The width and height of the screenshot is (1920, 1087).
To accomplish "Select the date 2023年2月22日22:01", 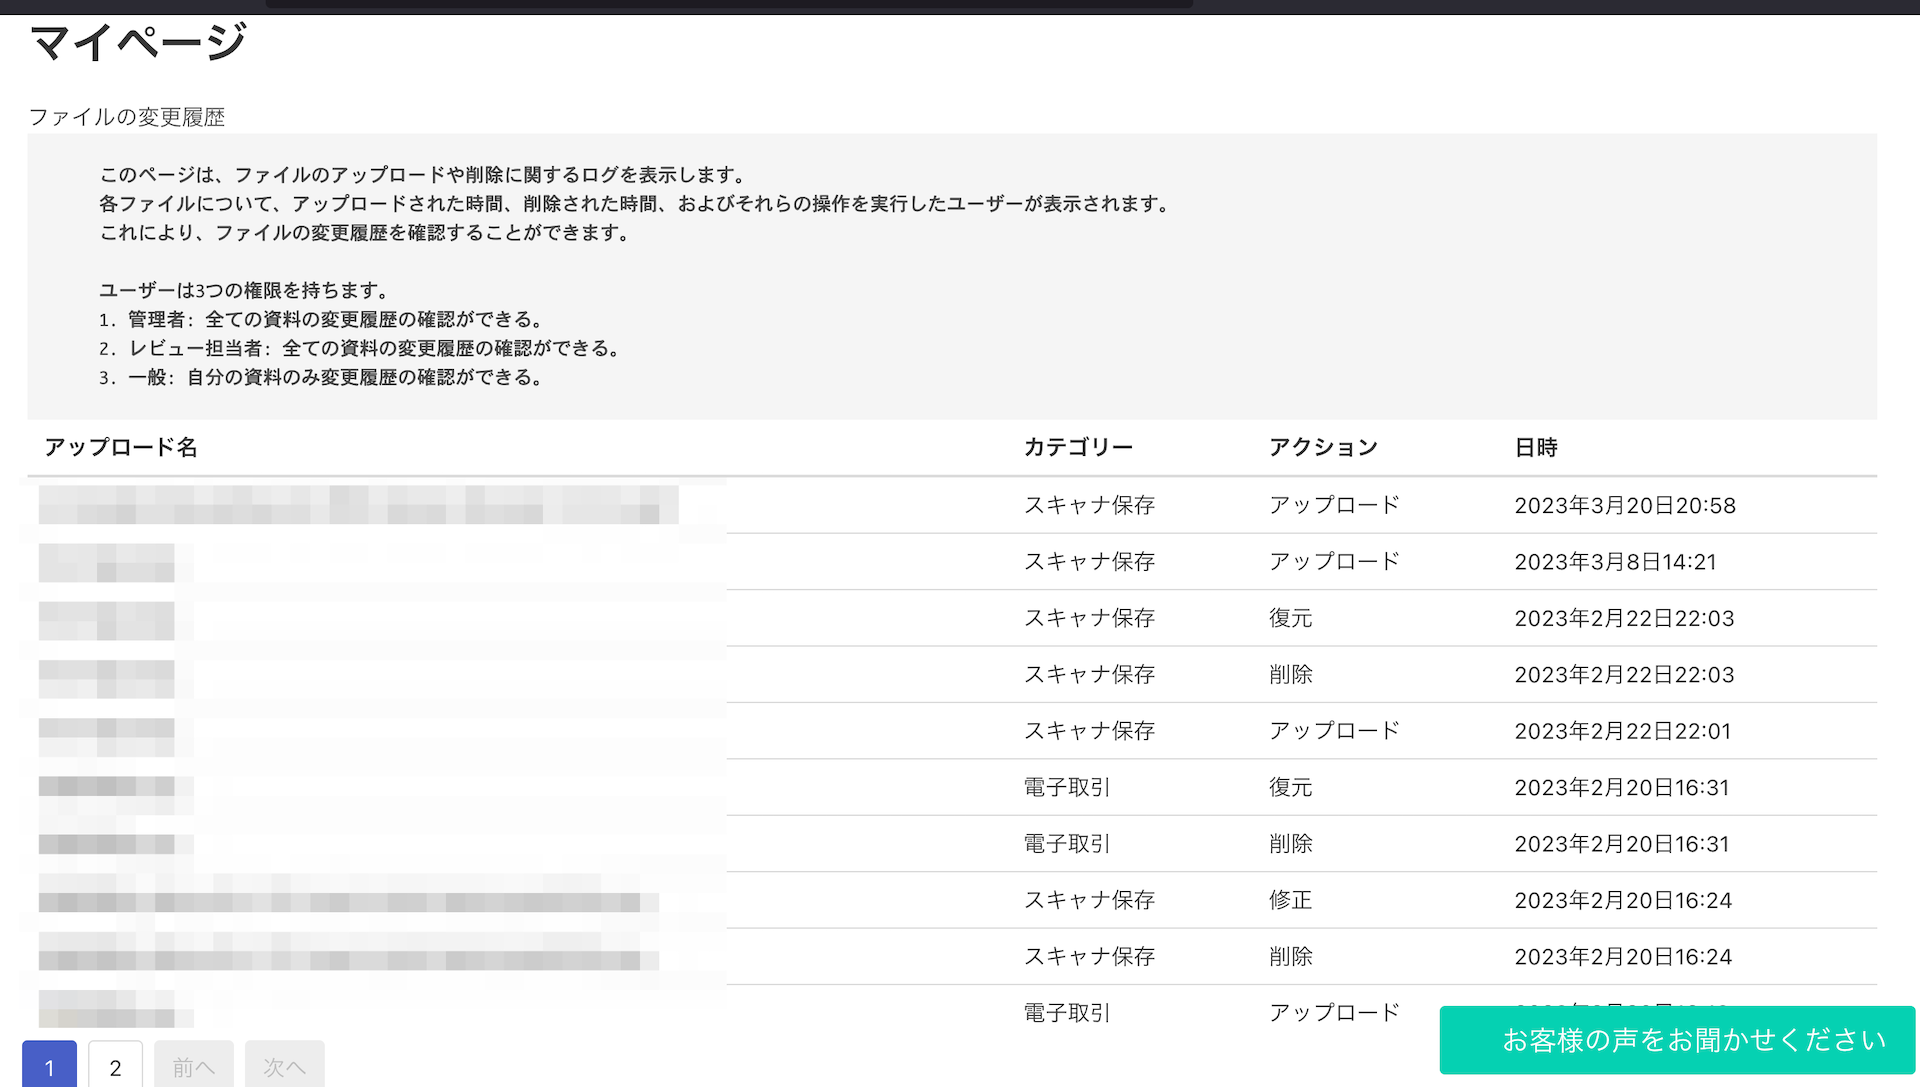I will (1622, 731).
